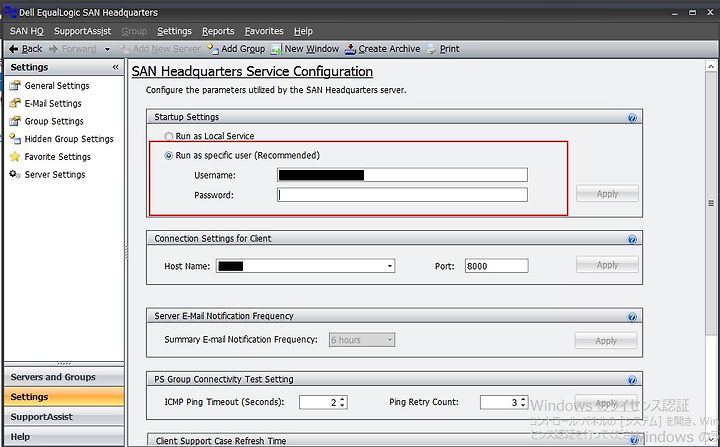Open Group Settings in sidebar
Image resolution: width=720 pixels, height=447 pixels.
pos(54,121)
